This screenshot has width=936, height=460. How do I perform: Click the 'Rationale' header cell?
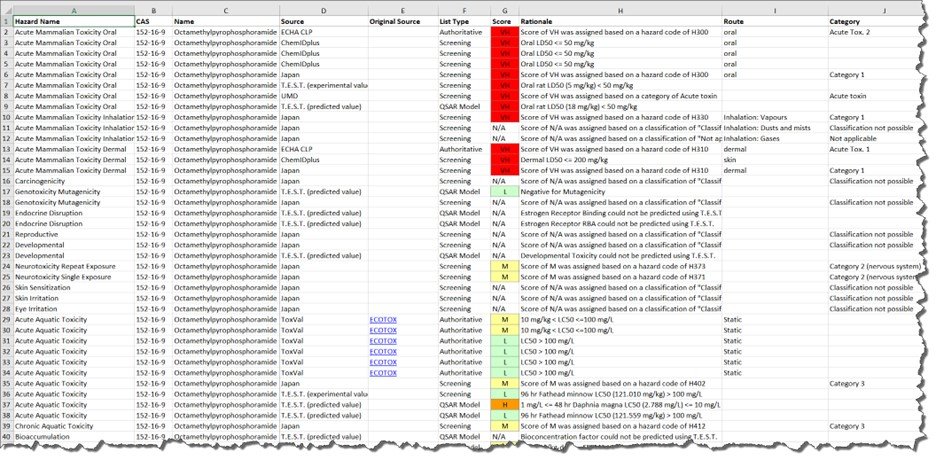[x=620, y=21]
